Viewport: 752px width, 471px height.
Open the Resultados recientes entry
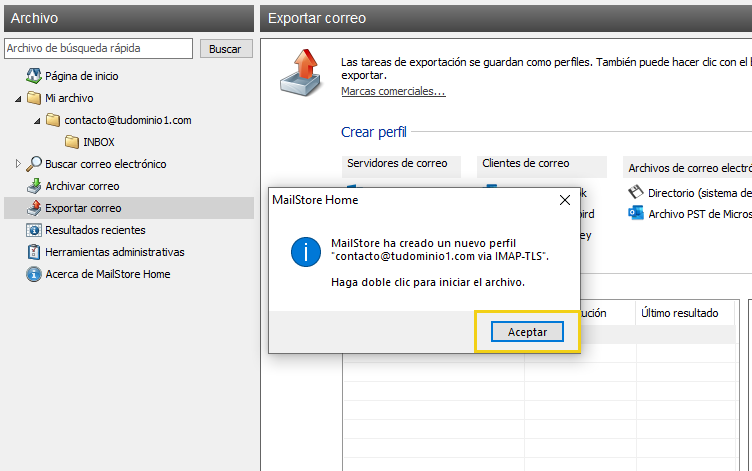(95, 230)
